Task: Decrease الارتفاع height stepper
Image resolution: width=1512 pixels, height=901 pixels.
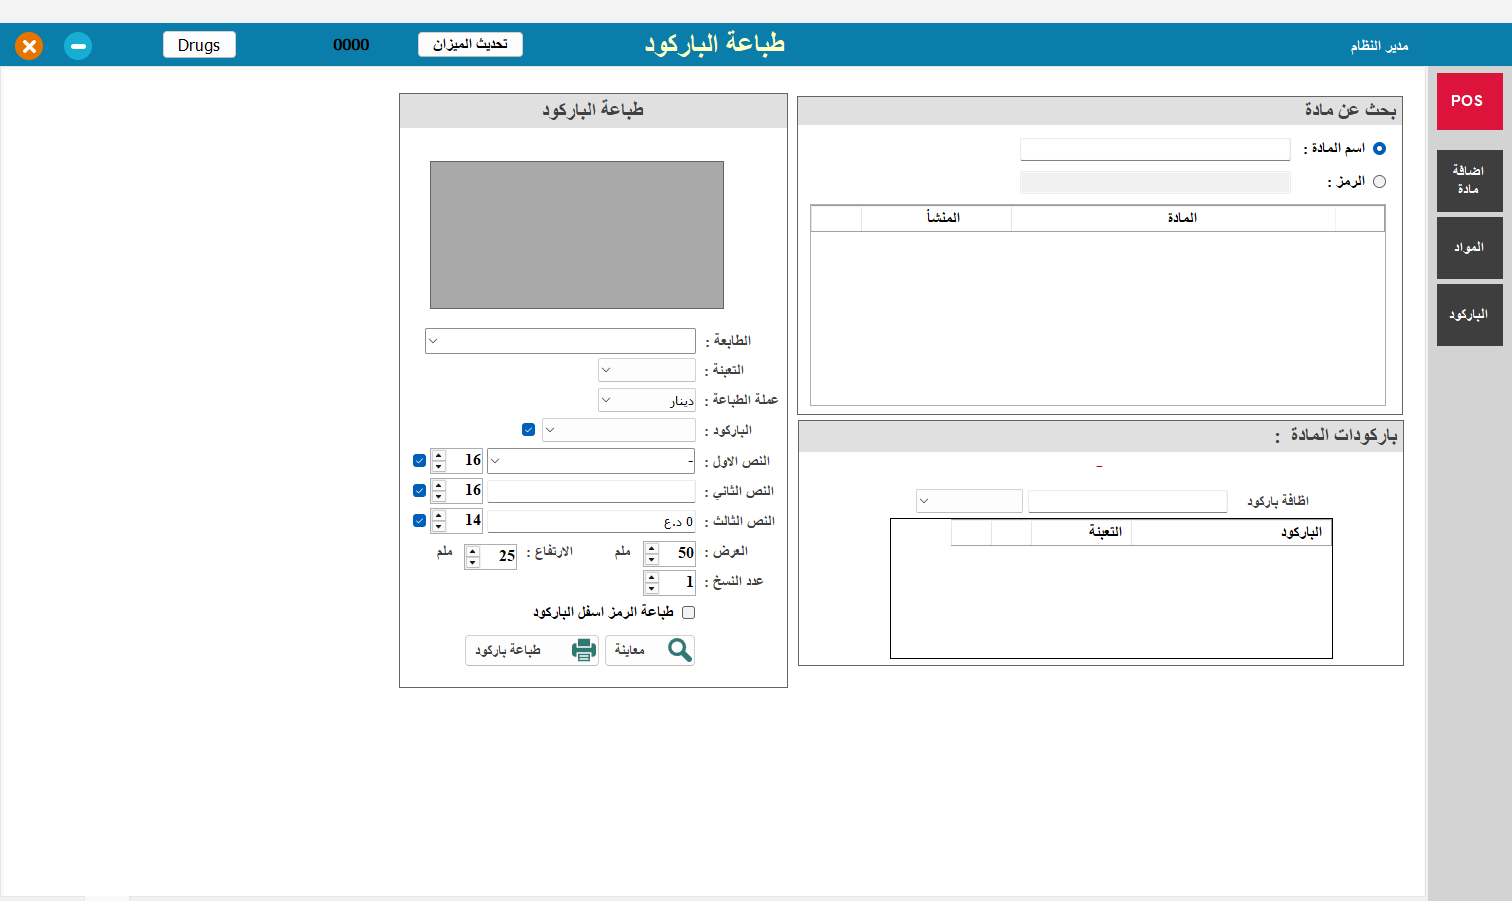Action: click(473, 562)
